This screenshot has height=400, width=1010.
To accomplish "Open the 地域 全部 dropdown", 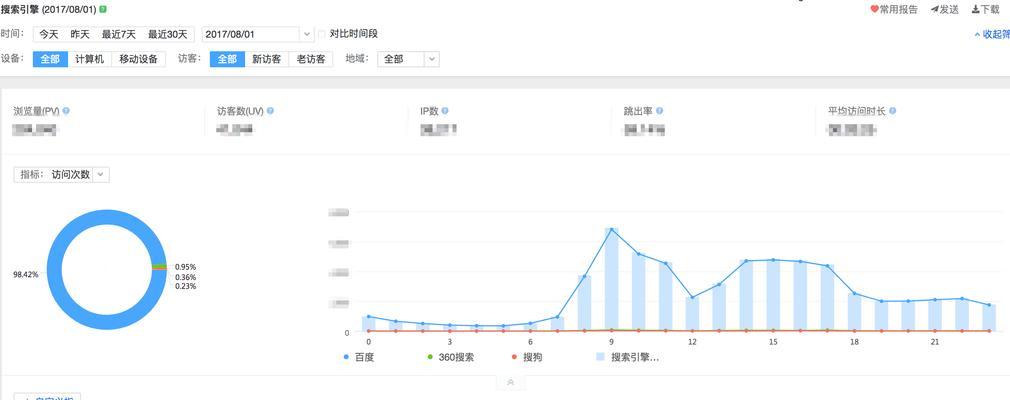I will (x=408, y=59).
